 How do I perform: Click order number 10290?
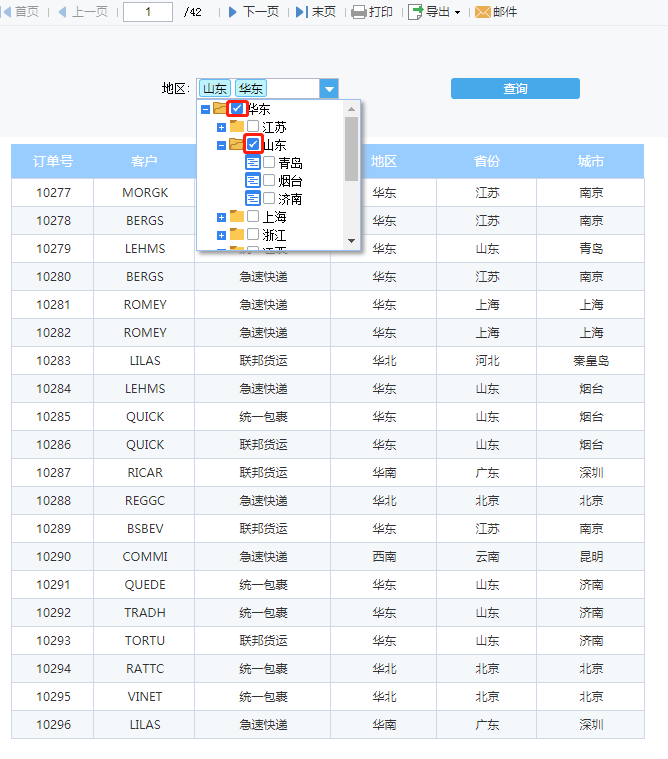(53, 557)
